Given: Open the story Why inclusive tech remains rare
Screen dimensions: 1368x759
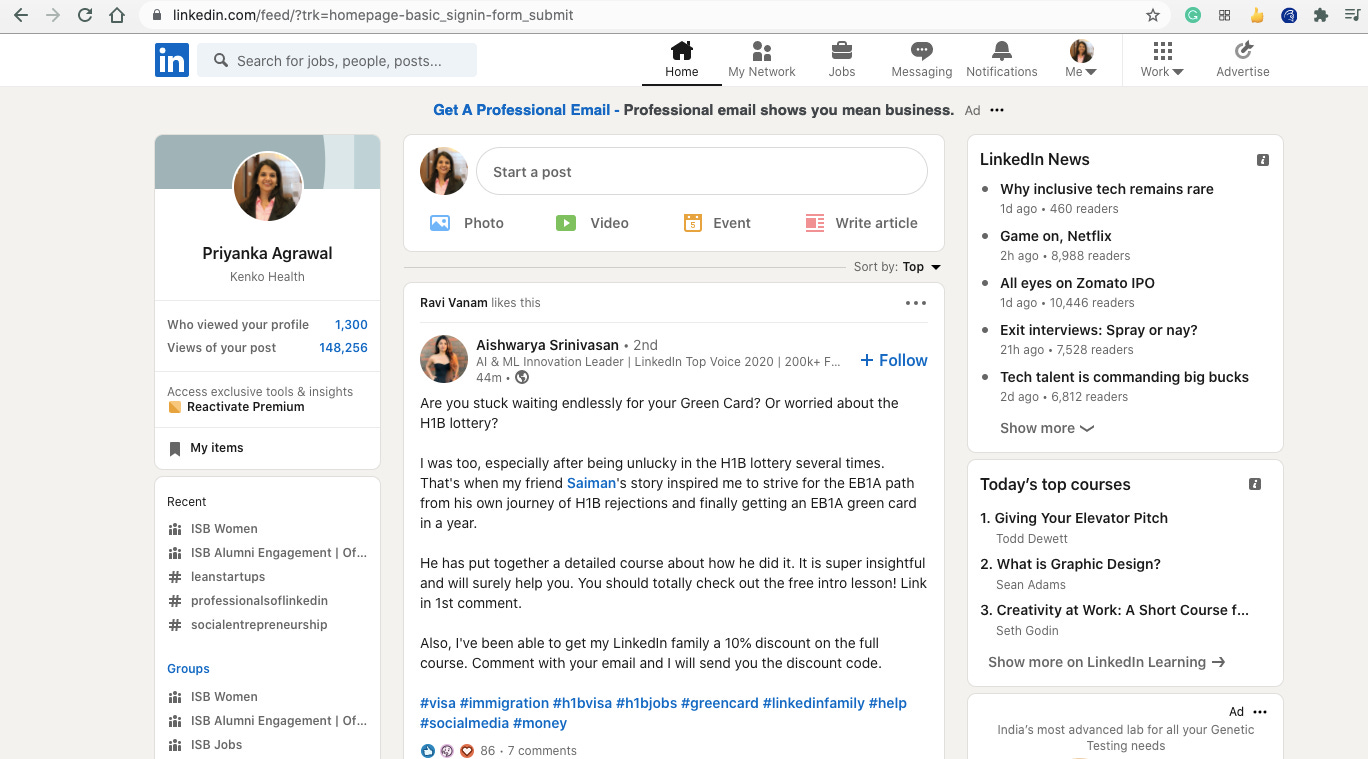Looking at the screenshot, I should pos(1107,189).
